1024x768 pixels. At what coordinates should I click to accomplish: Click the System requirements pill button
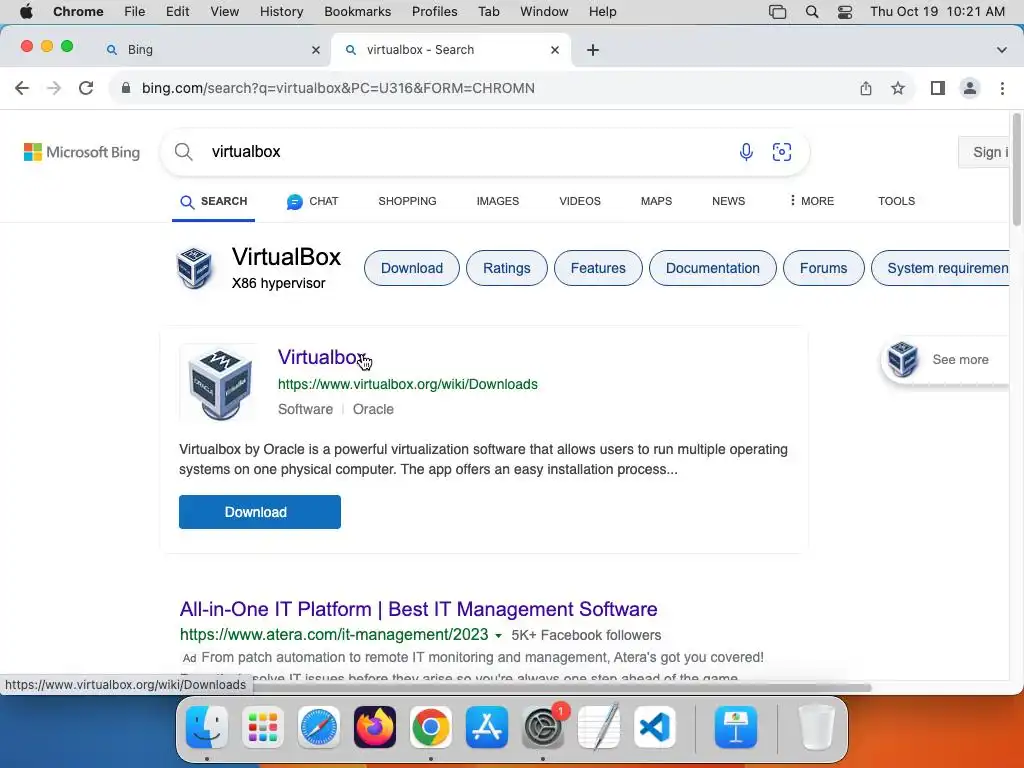coord(941,268)
